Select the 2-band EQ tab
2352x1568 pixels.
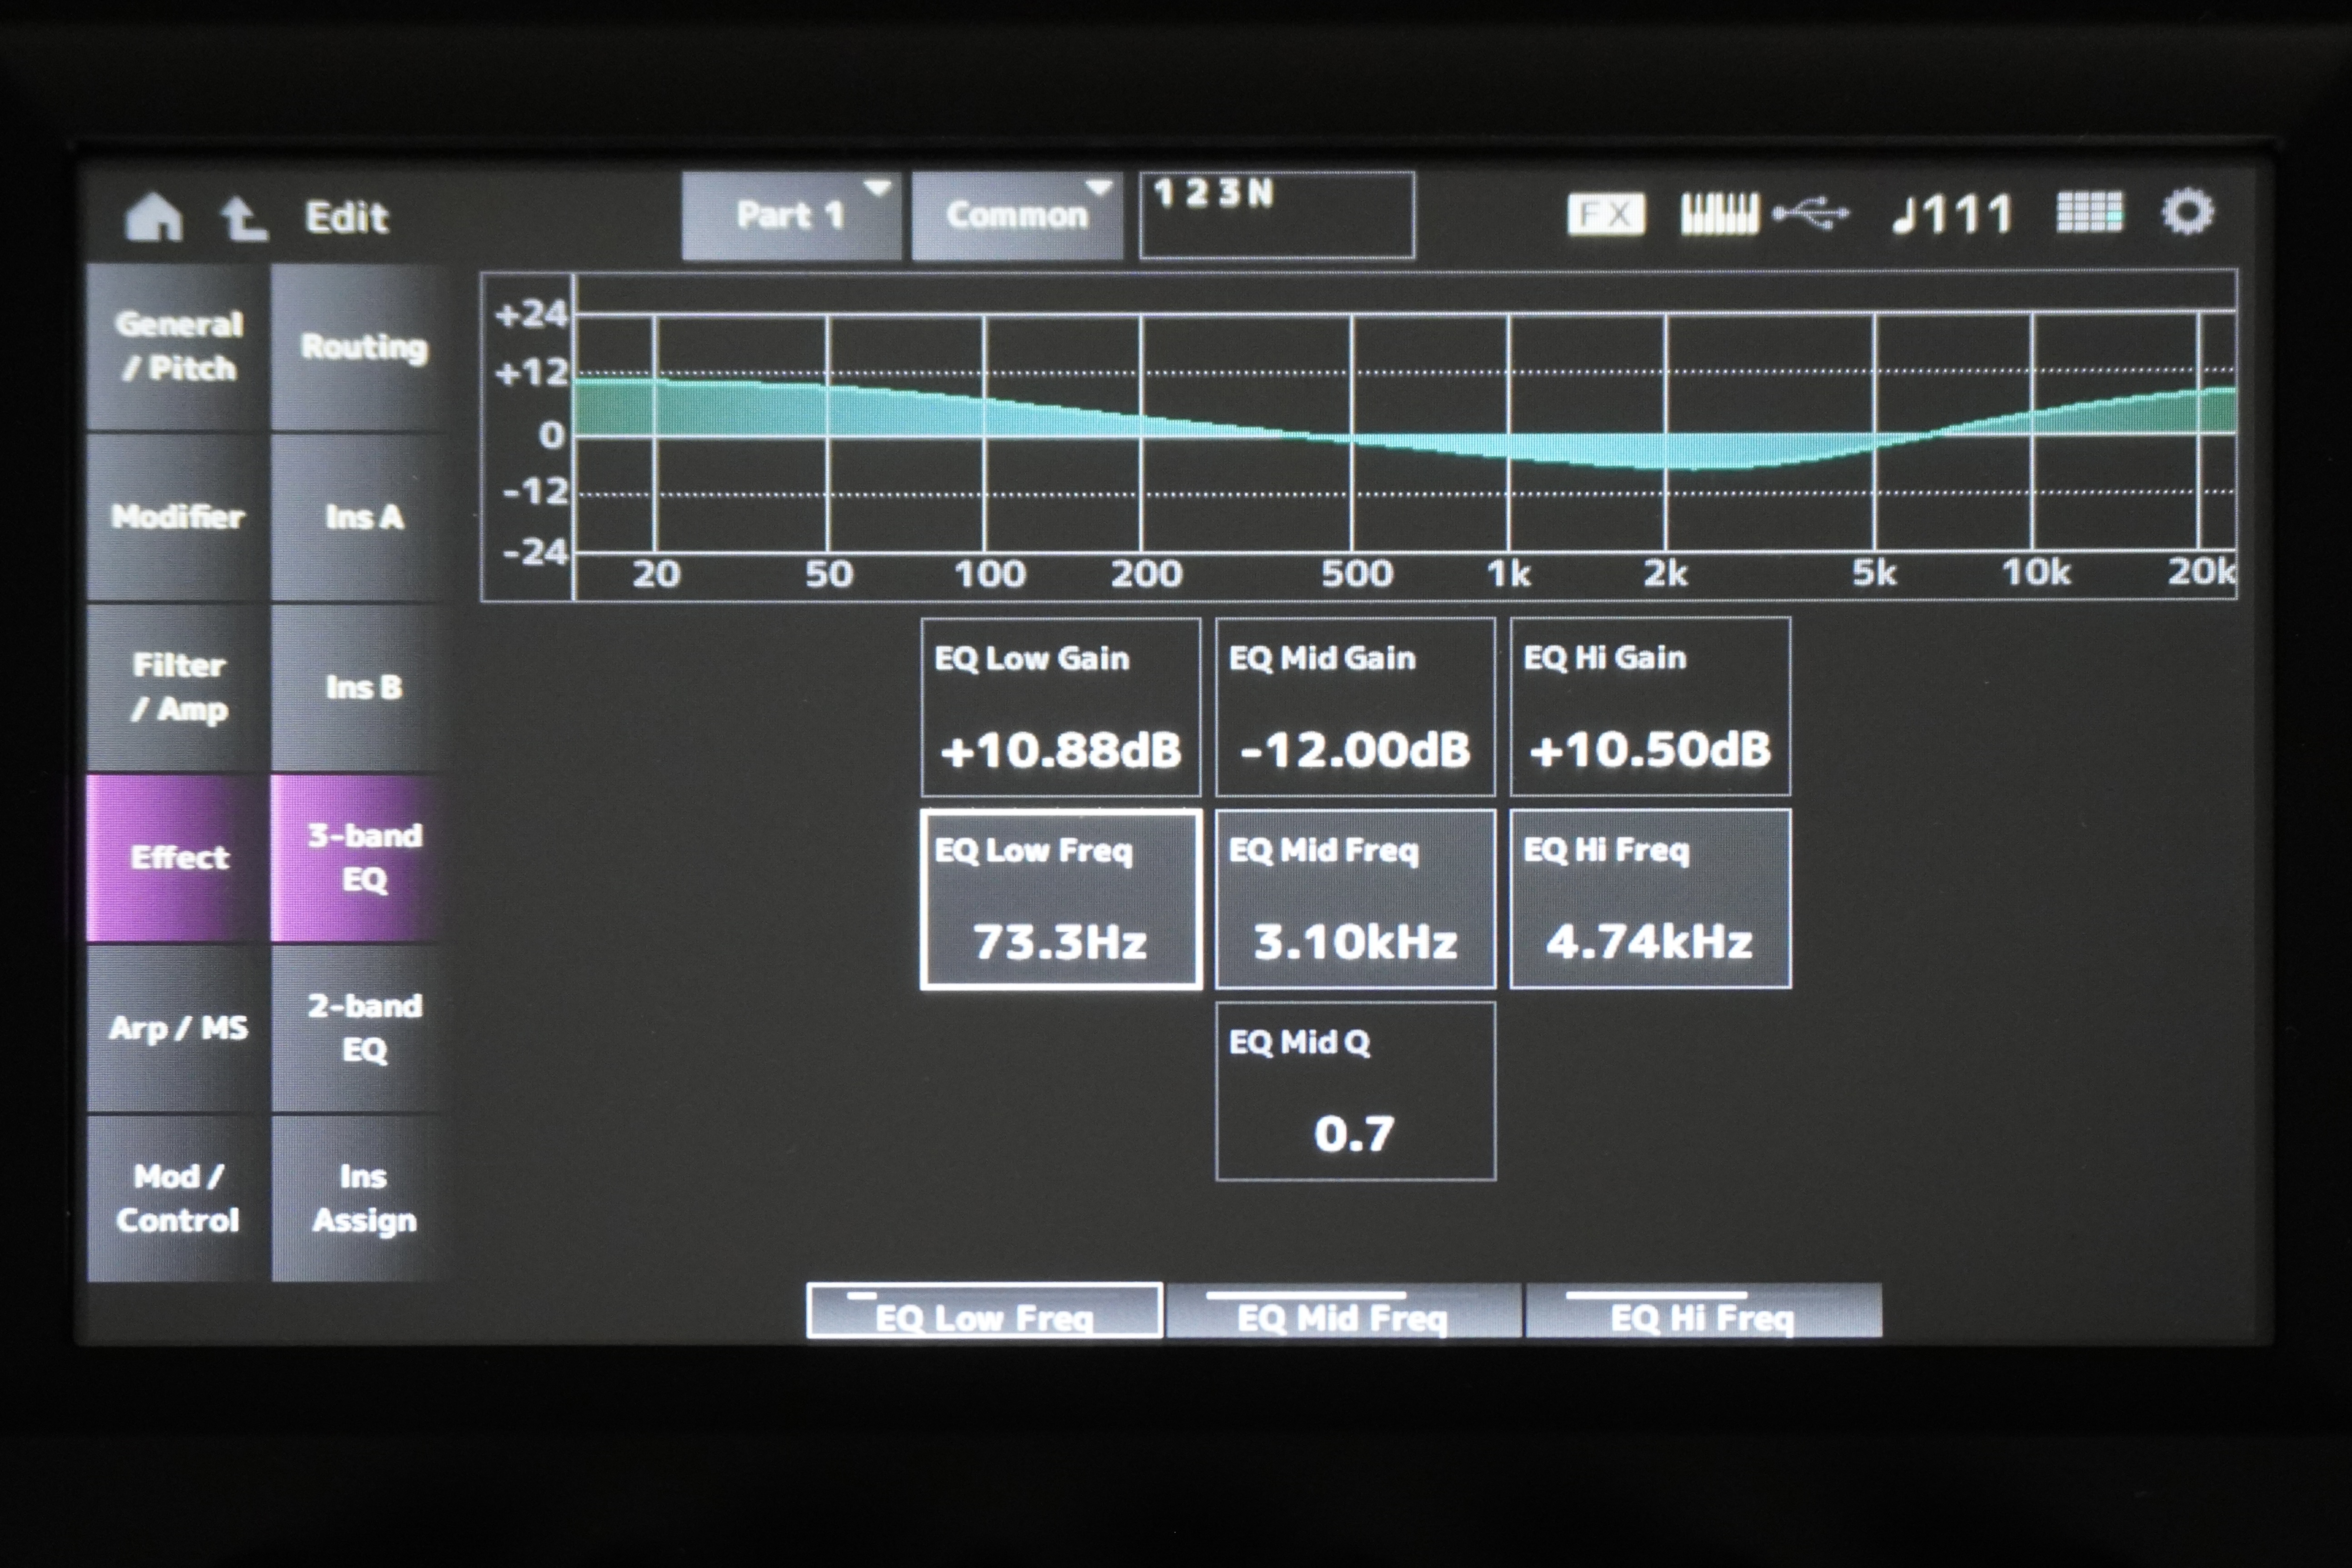point(363,1028)
